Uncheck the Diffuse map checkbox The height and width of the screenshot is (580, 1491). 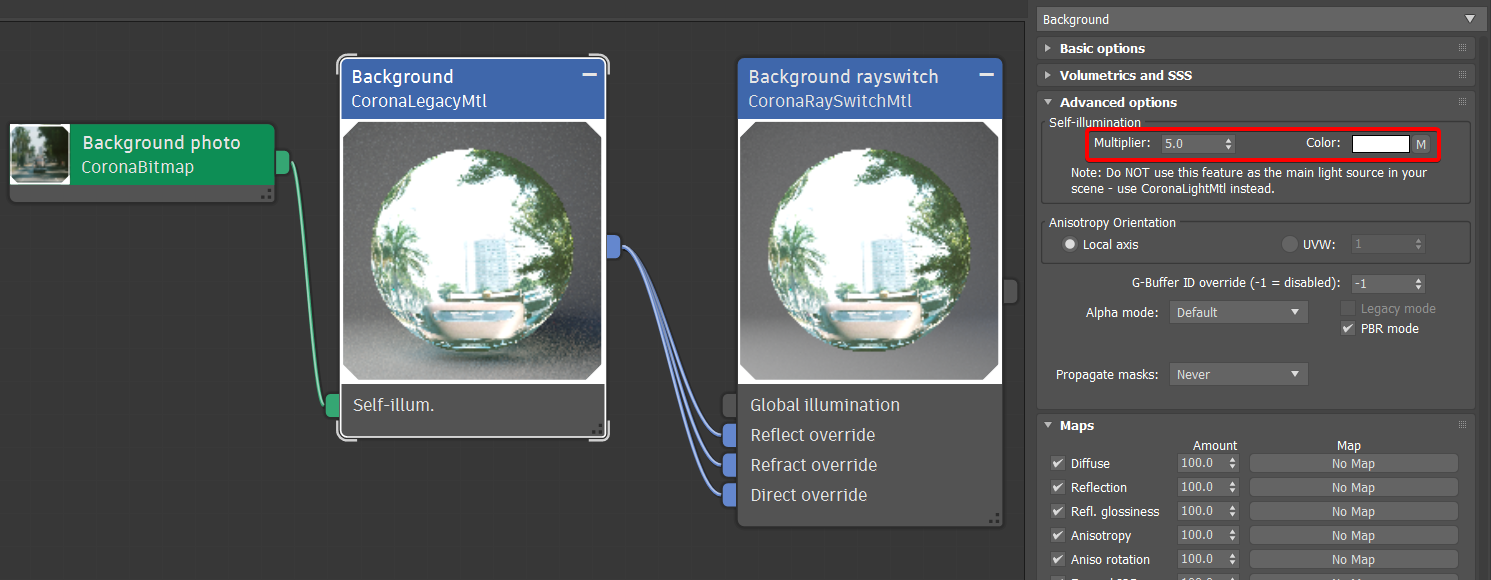1057,463
